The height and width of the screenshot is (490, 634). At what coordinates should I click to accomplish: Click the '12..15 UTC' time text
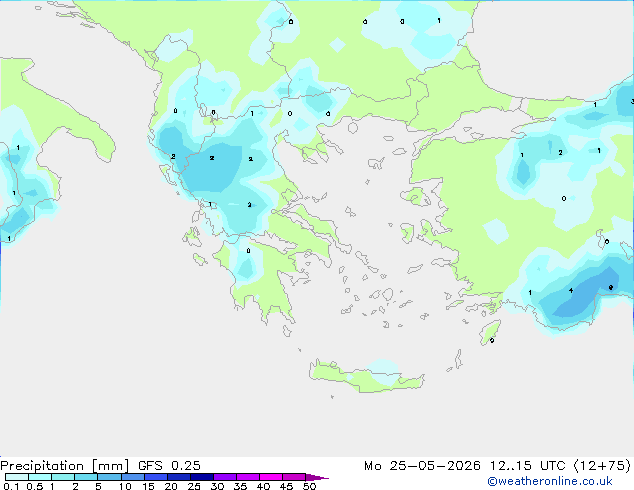point(527,466)
